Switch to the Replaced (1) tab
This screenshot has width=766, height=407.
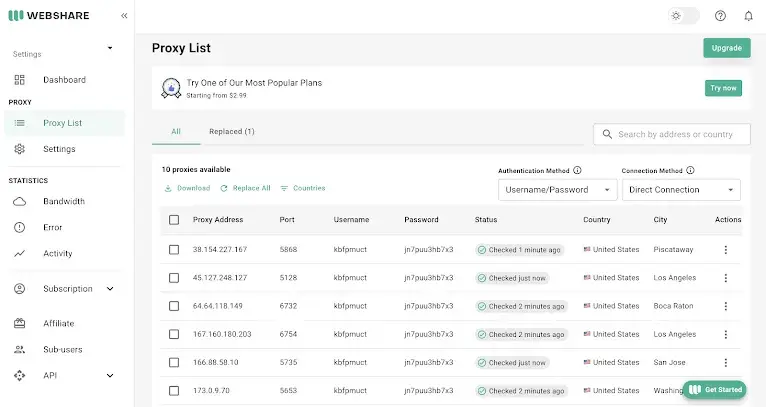pyautogui.click(x=231, y=131)
